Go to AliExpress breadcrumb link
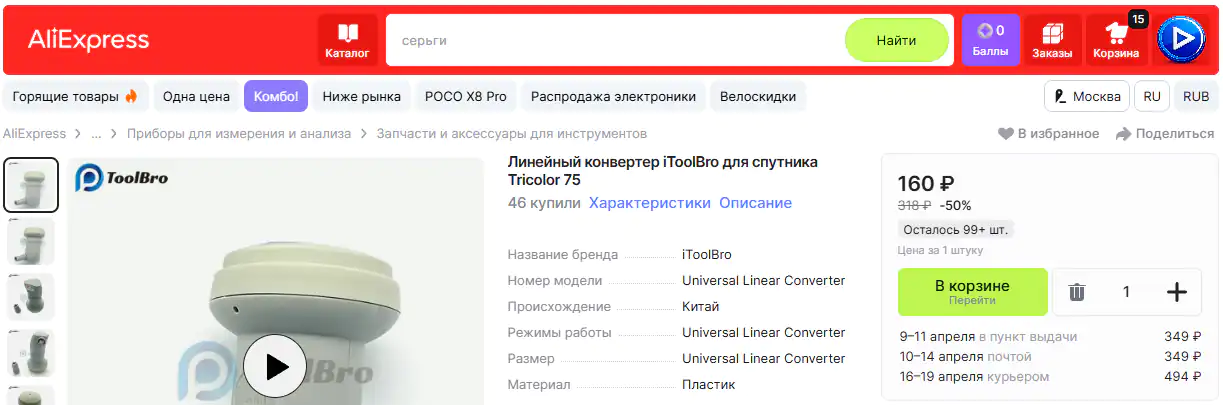 (34, 133)
